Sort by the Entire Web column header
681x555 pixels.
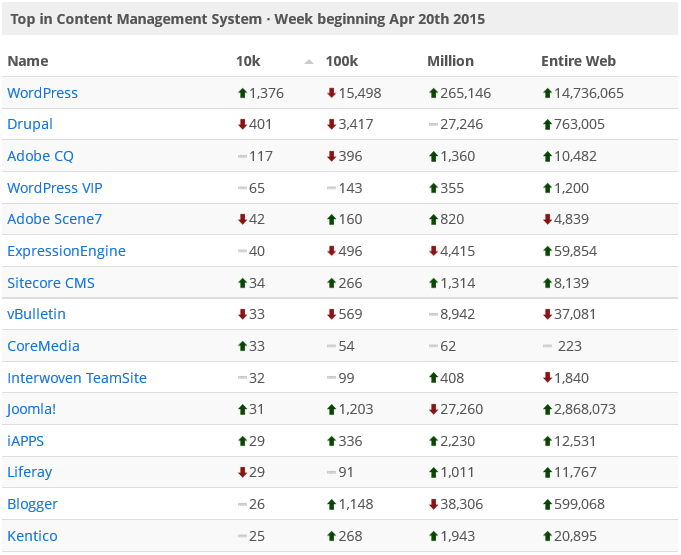(578, 61)
